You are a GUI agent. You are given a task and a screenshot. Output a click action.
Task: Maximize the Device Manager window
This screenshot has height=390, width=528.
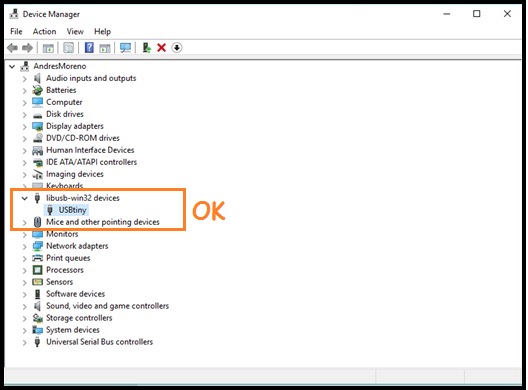[476, 14]
